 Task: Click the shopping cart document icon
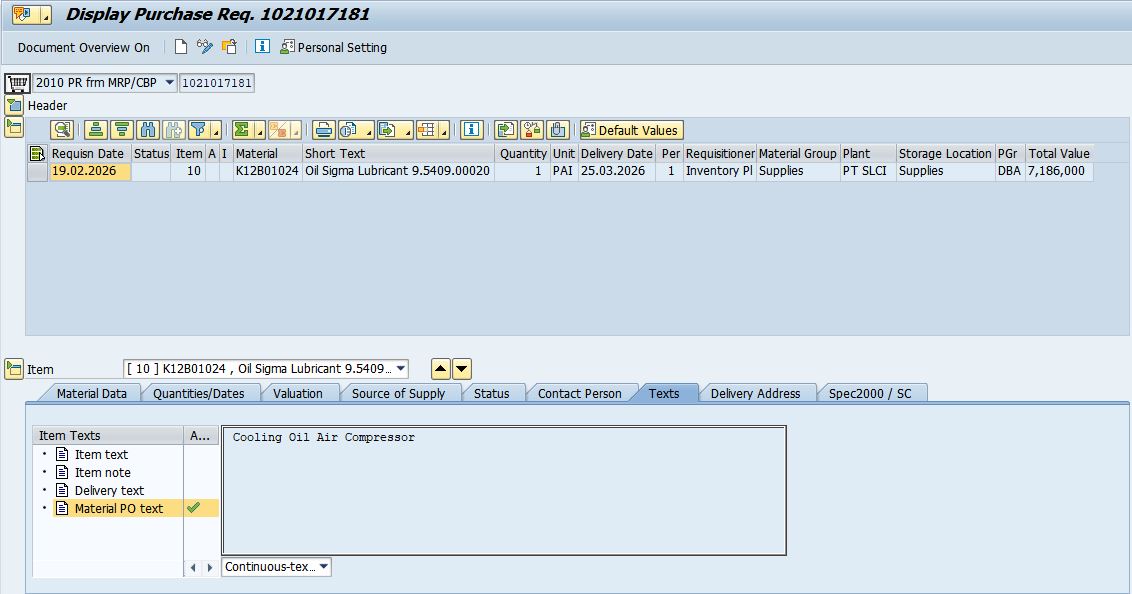click(17, 83)
